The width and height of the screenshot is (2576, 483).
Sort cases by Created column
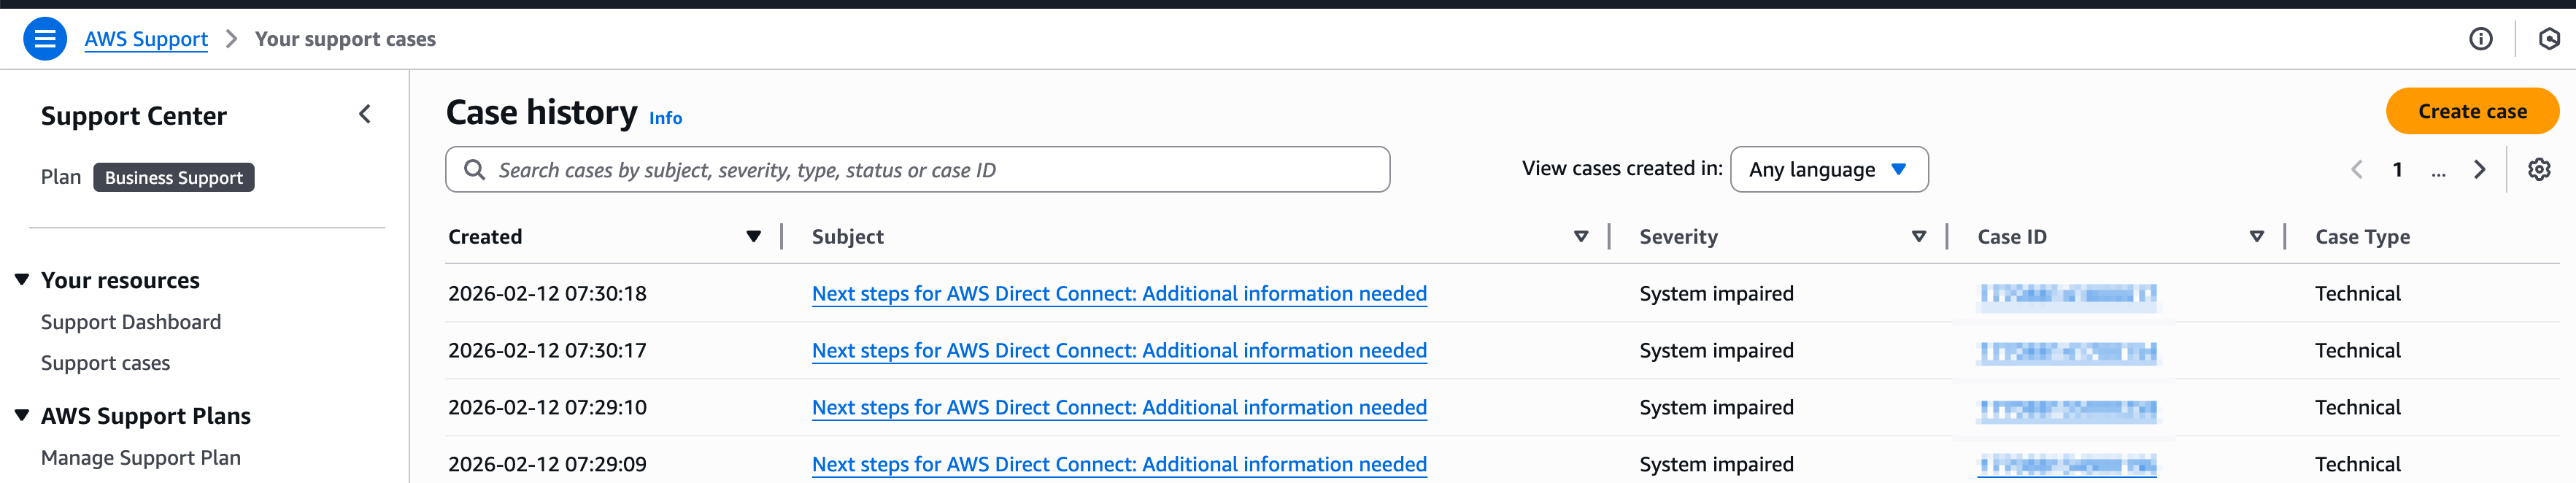point(753,237)
